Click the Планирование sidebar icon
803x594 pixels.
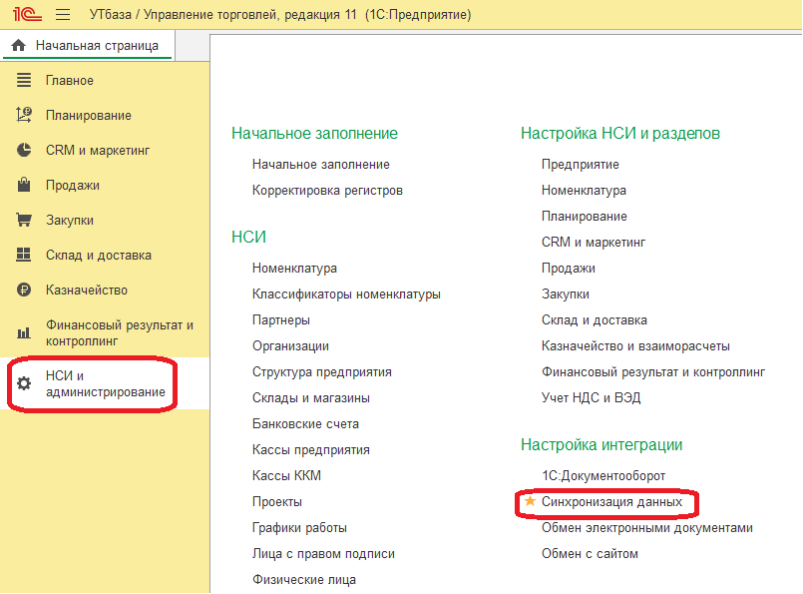pos(25,115)
